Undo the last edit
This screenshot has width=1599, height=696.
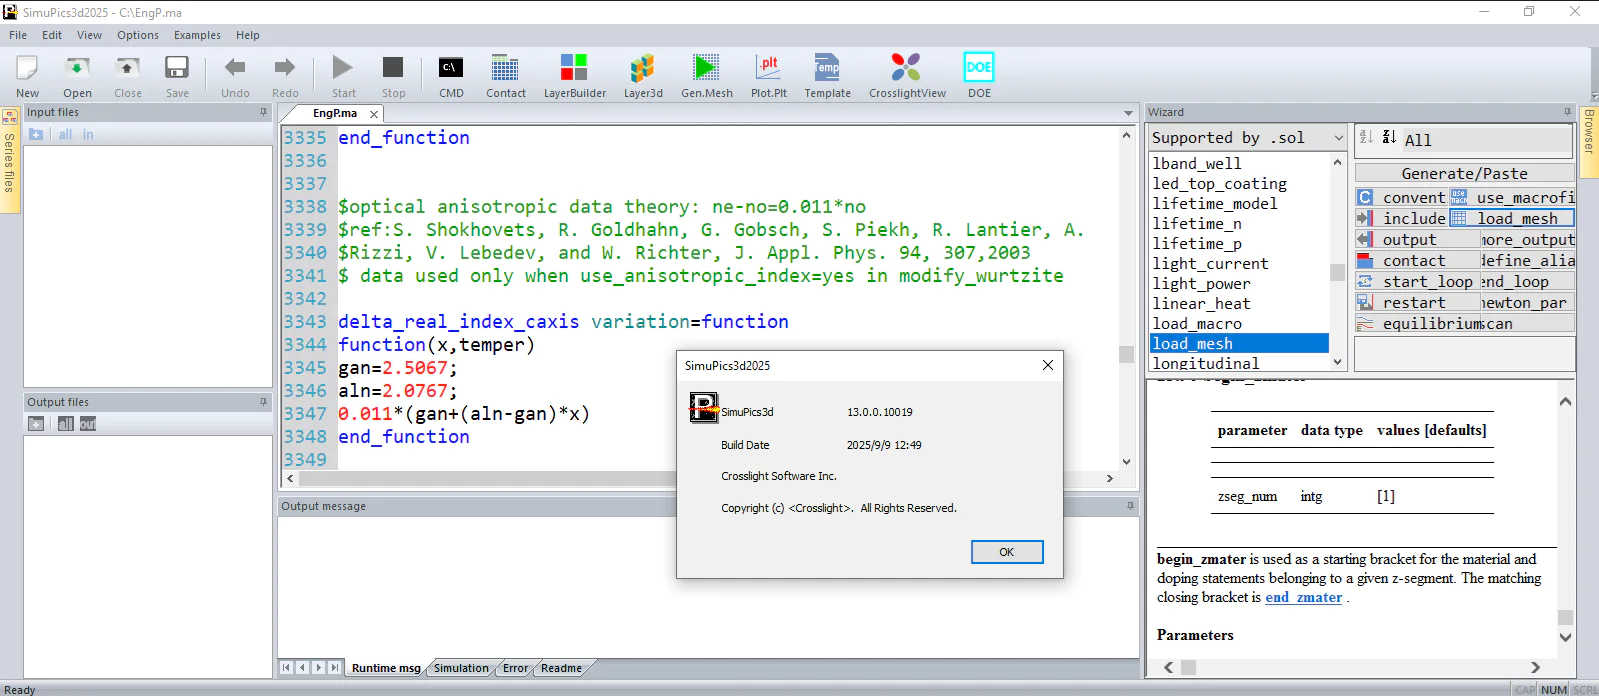pyautogui.click(x=235, y=76)
